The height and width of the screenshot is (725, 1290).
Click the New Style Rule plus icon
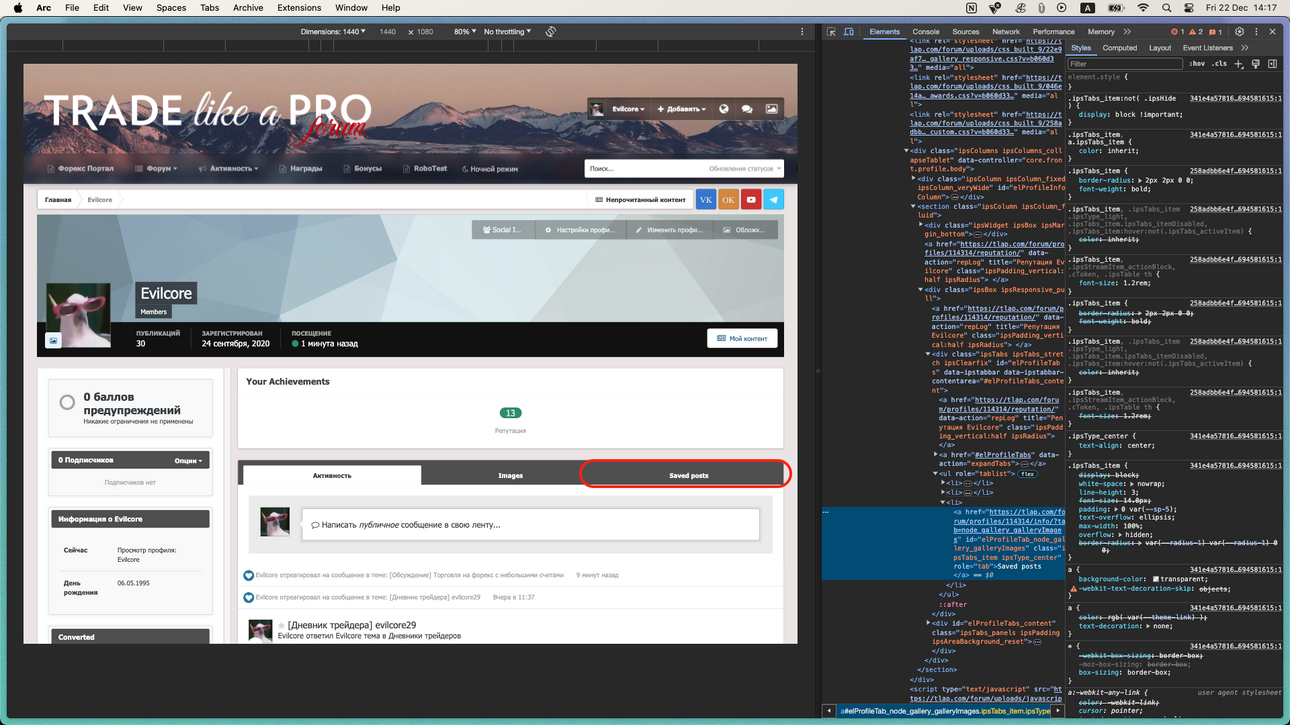1239,64
